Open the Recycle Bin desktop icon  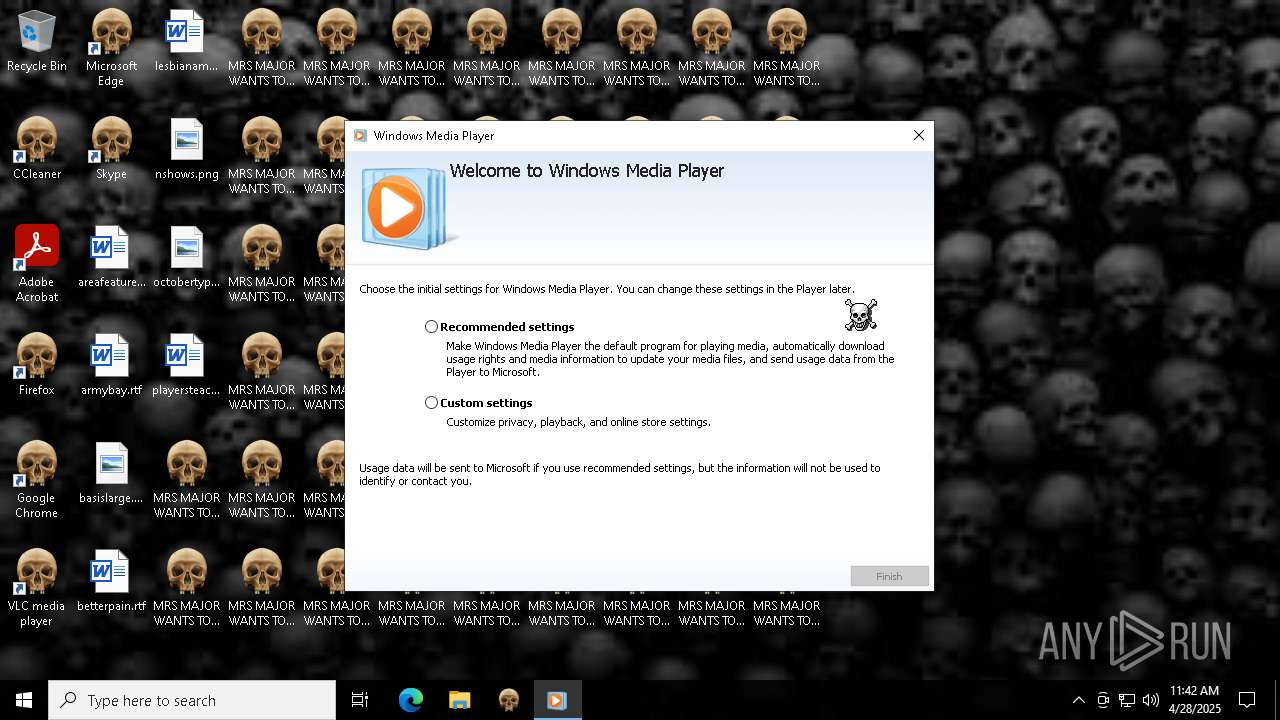click(x=37, y=42)
